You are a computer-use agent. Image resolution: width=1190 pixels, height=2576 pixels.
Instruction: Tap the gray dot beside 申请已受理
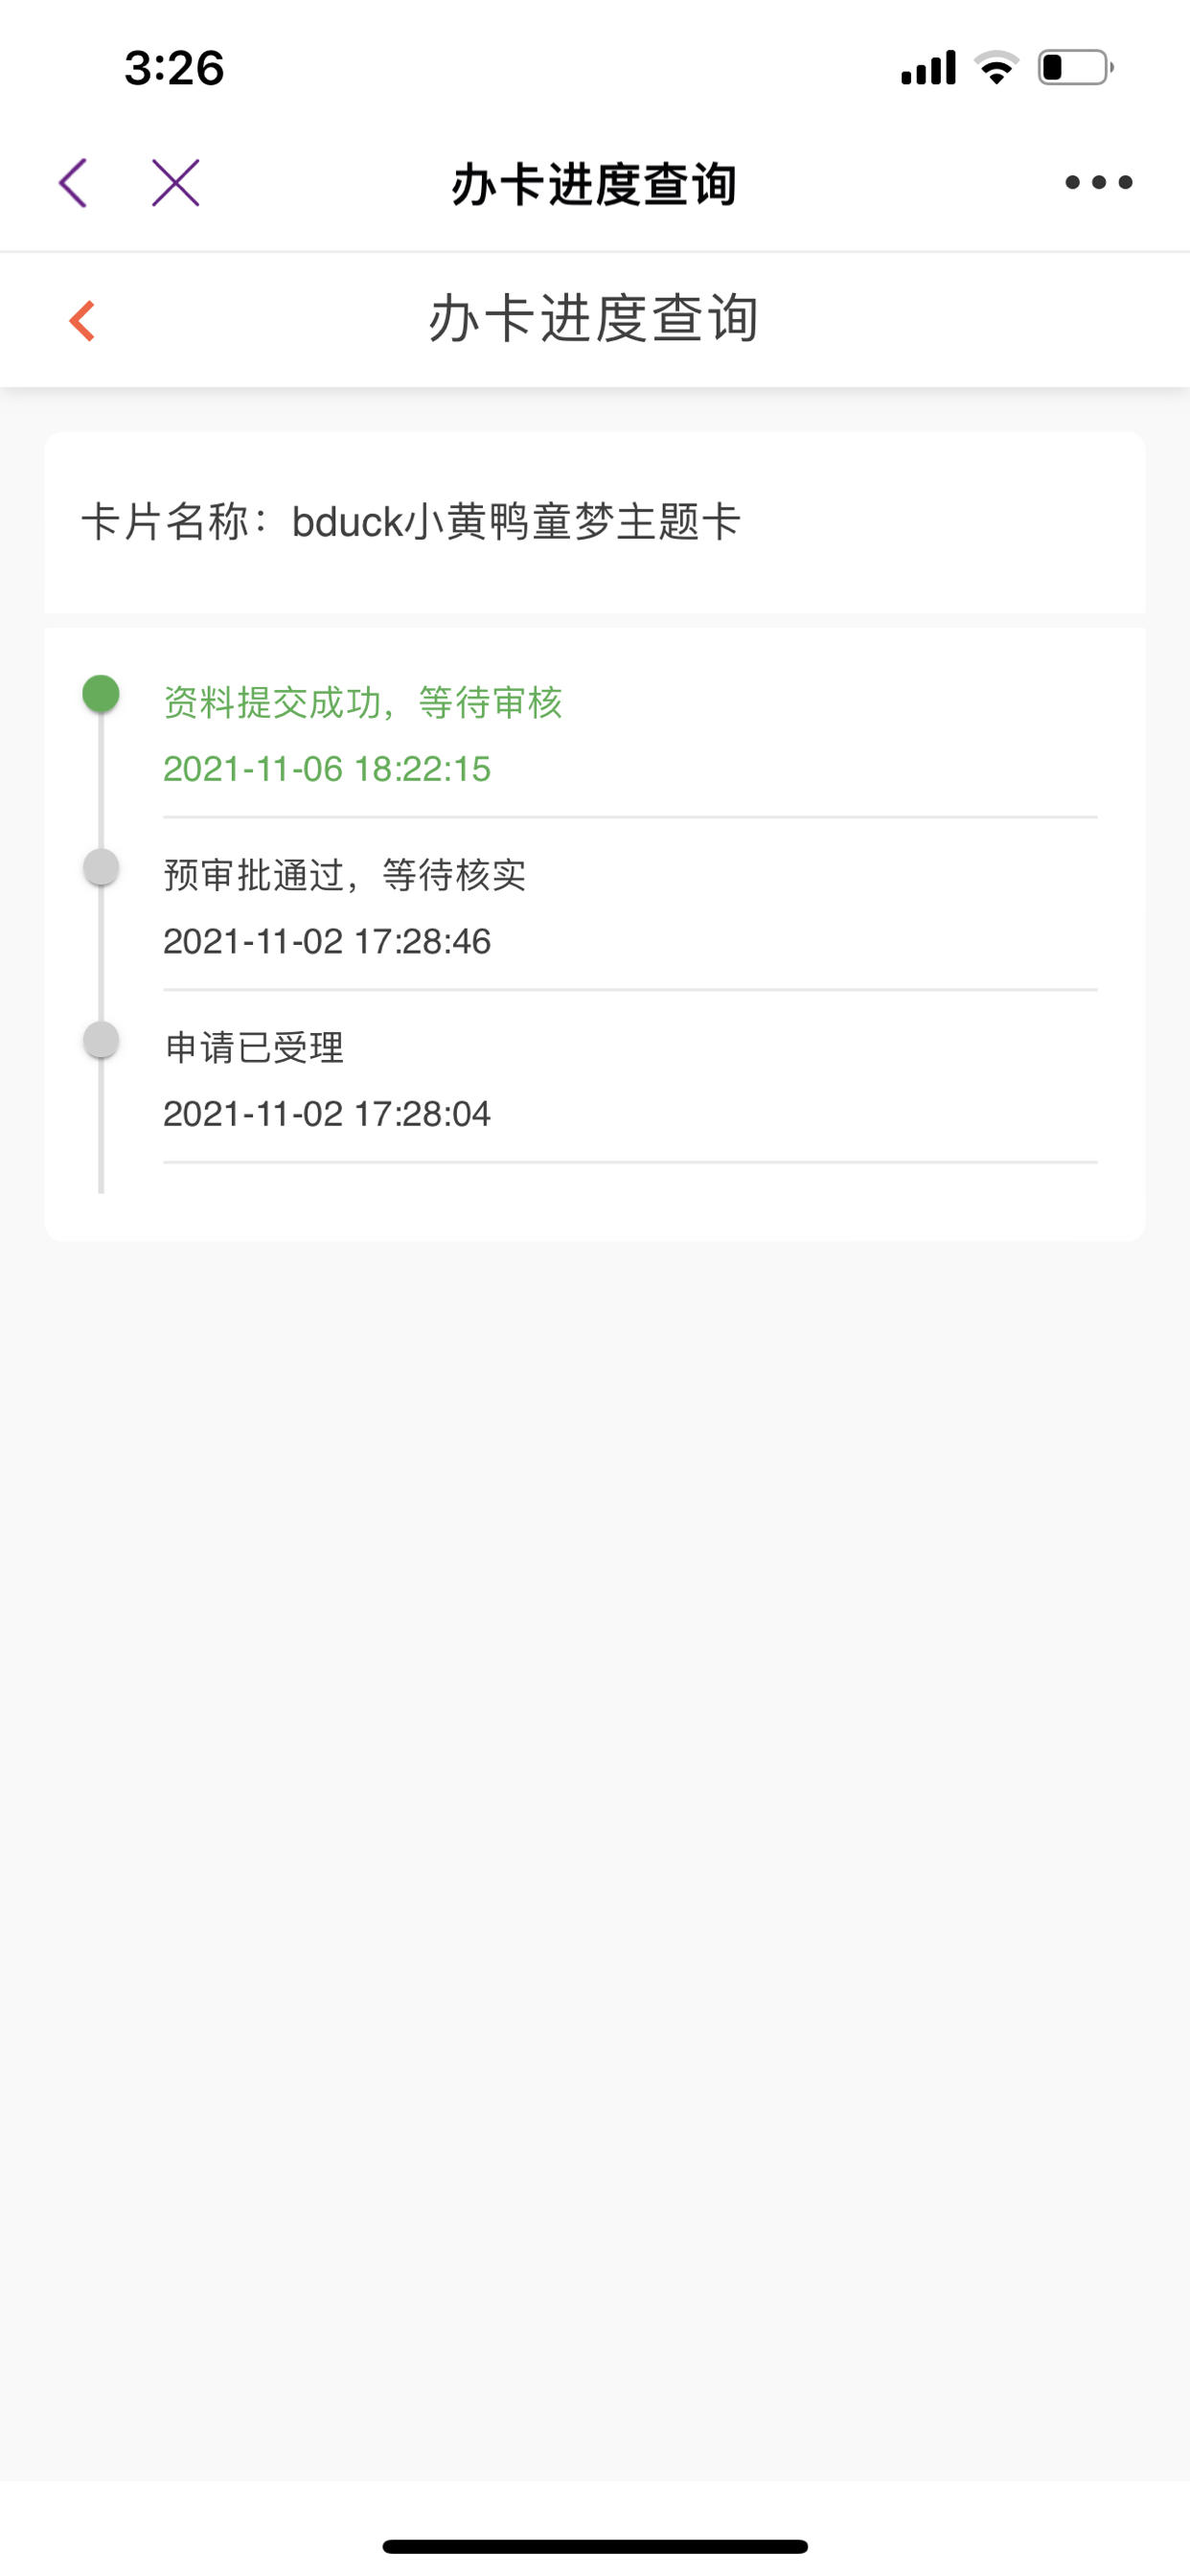[101, 1039]
